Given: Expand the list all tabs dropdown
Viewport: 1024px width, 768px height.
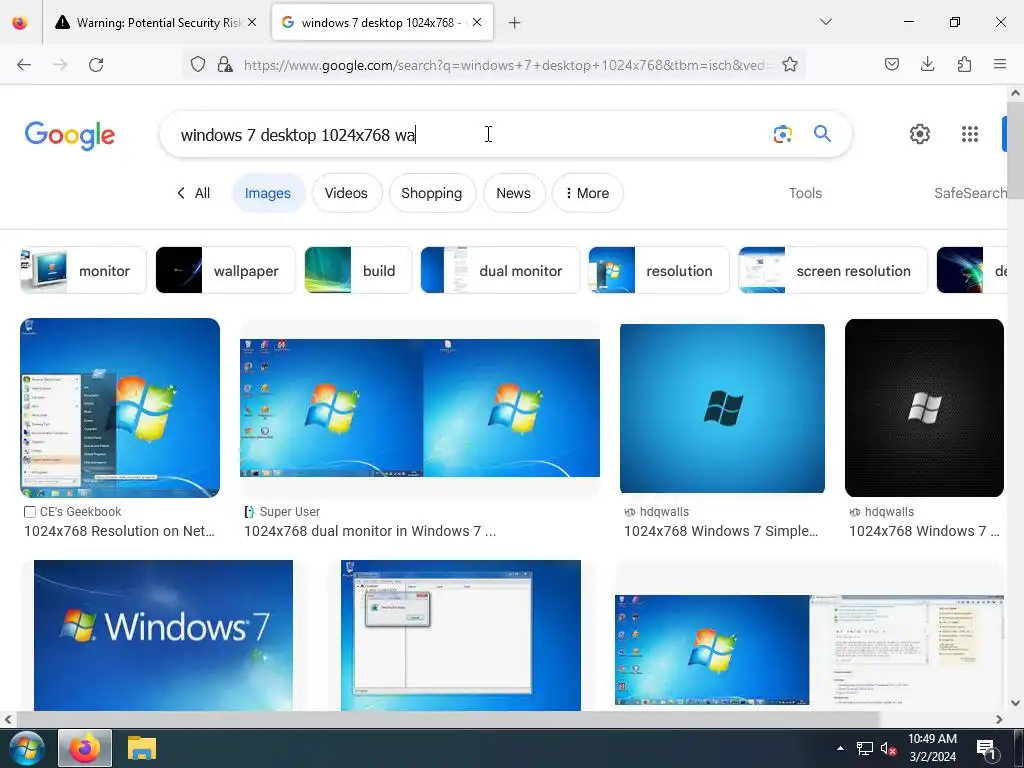Looking at the screenshot, I should point(825,22).
